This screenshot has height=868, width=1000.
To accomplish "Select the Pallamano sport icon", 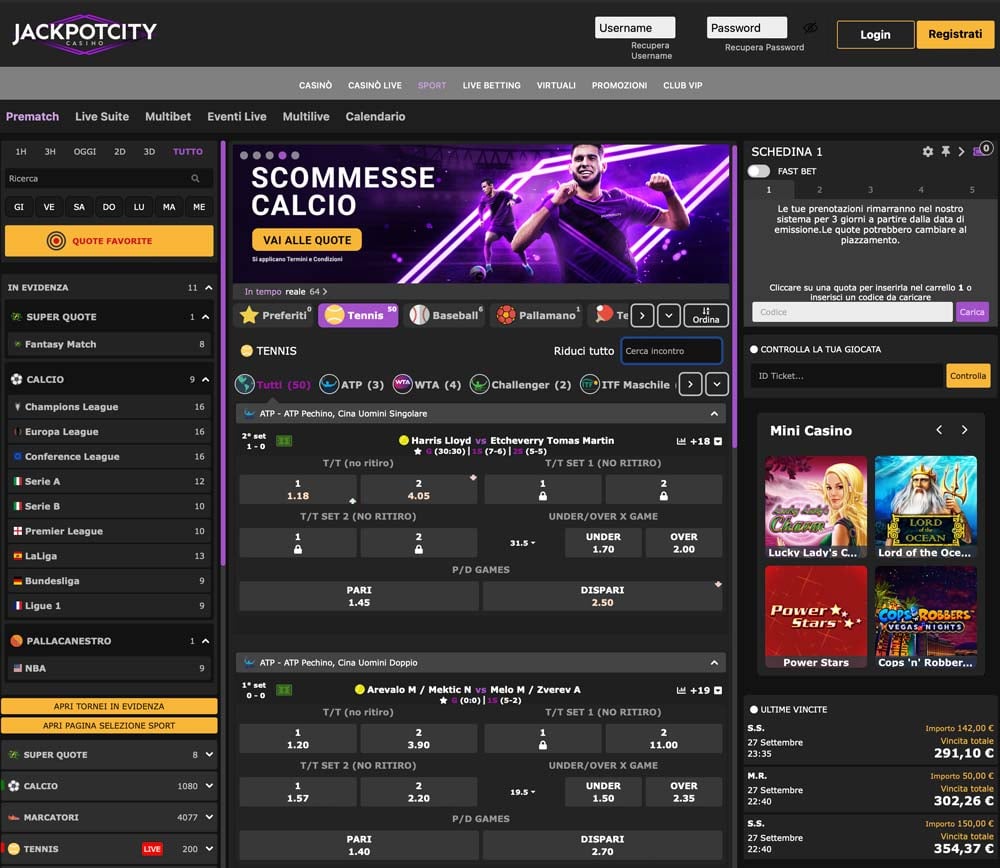I will click(x=506, y=315).
